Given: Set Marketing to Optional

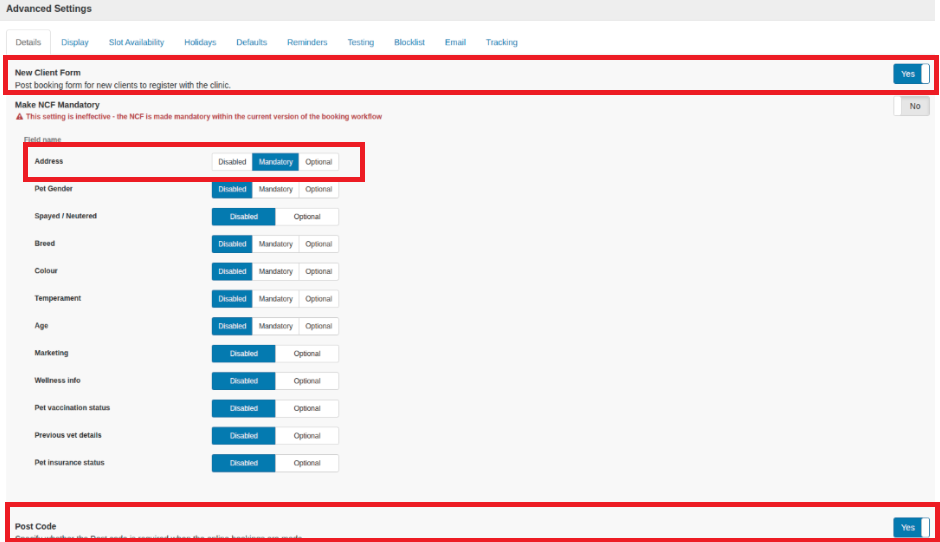Looking at the screenshot, I should [307, 354].
